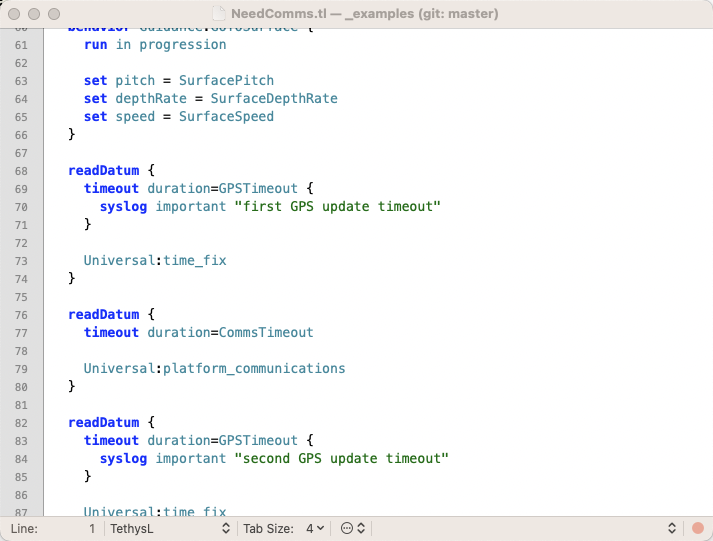Click the CommsTimeout value on line 77
713x541 pixels.
[x=266, y=332]
